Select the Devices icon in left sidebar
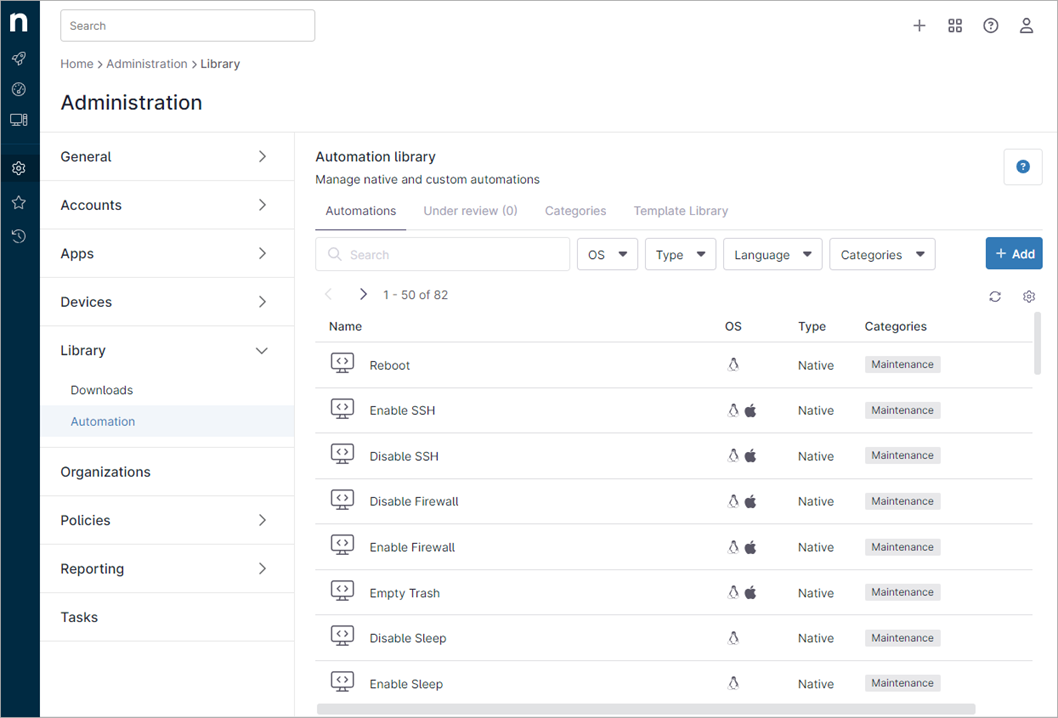 [x=18, y=119]
